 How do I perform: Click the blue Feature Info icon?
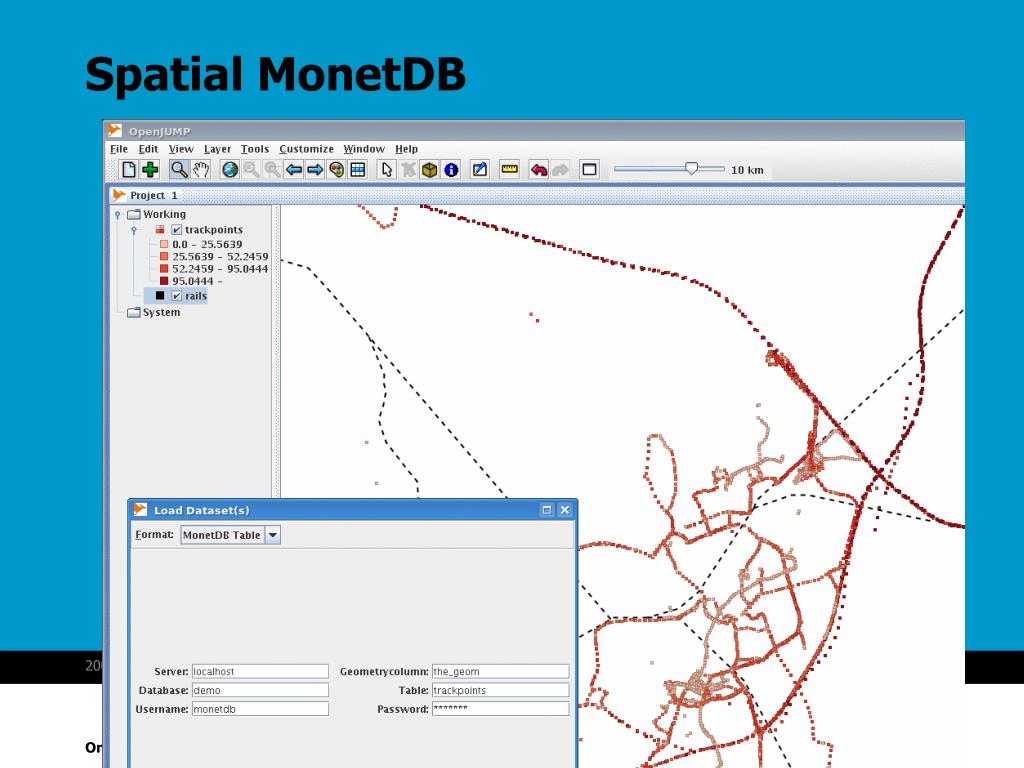[451, 170]
